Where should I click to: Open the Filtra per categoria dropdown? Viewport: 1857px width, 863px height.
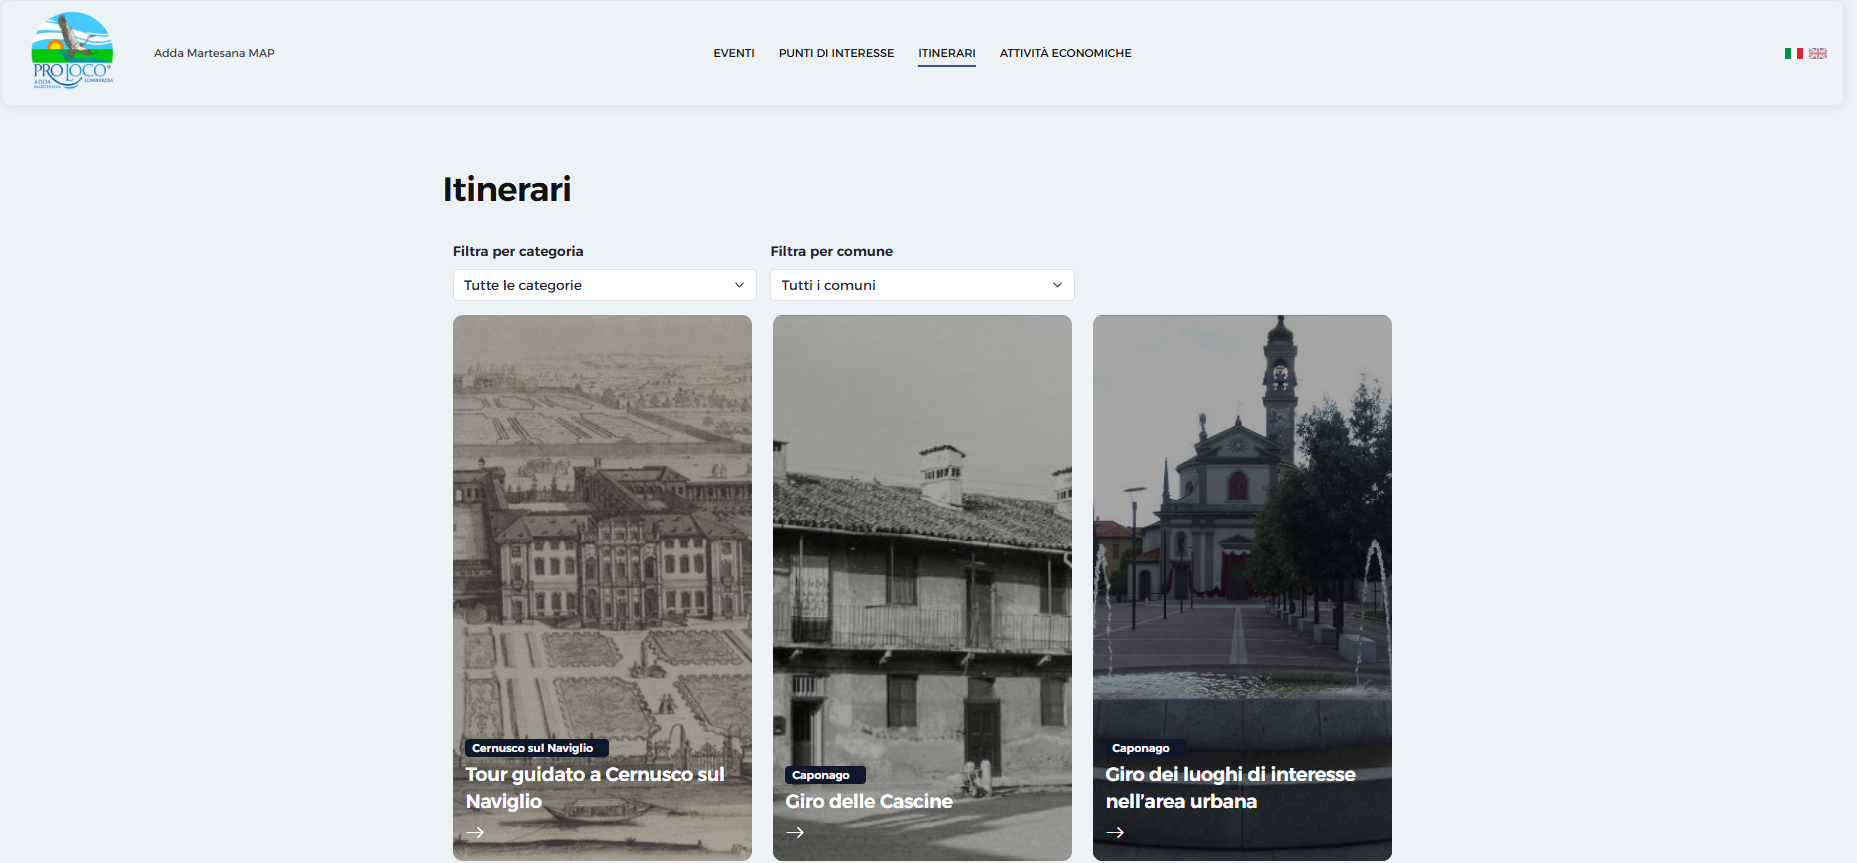604,285
